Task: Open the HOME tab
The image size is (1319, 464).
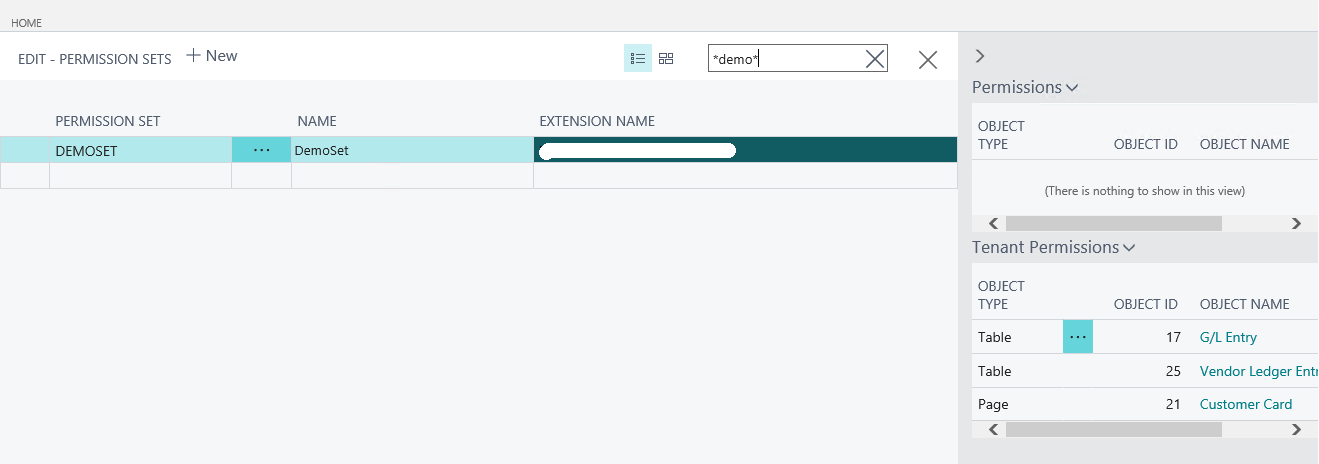Action: pyautogui.click(x=26, y=22)
